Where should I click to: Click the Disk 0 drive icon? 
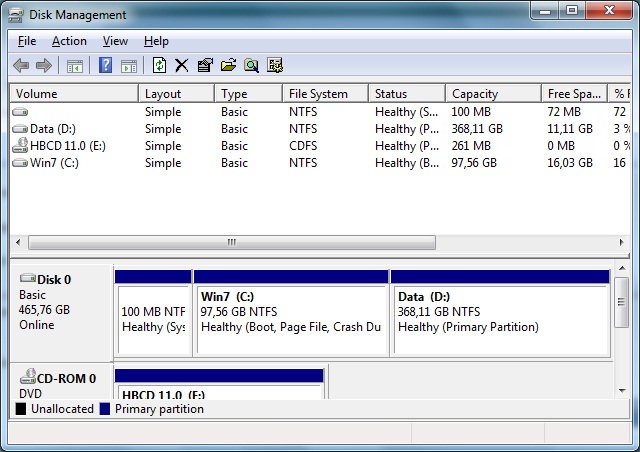coord(28,278)
